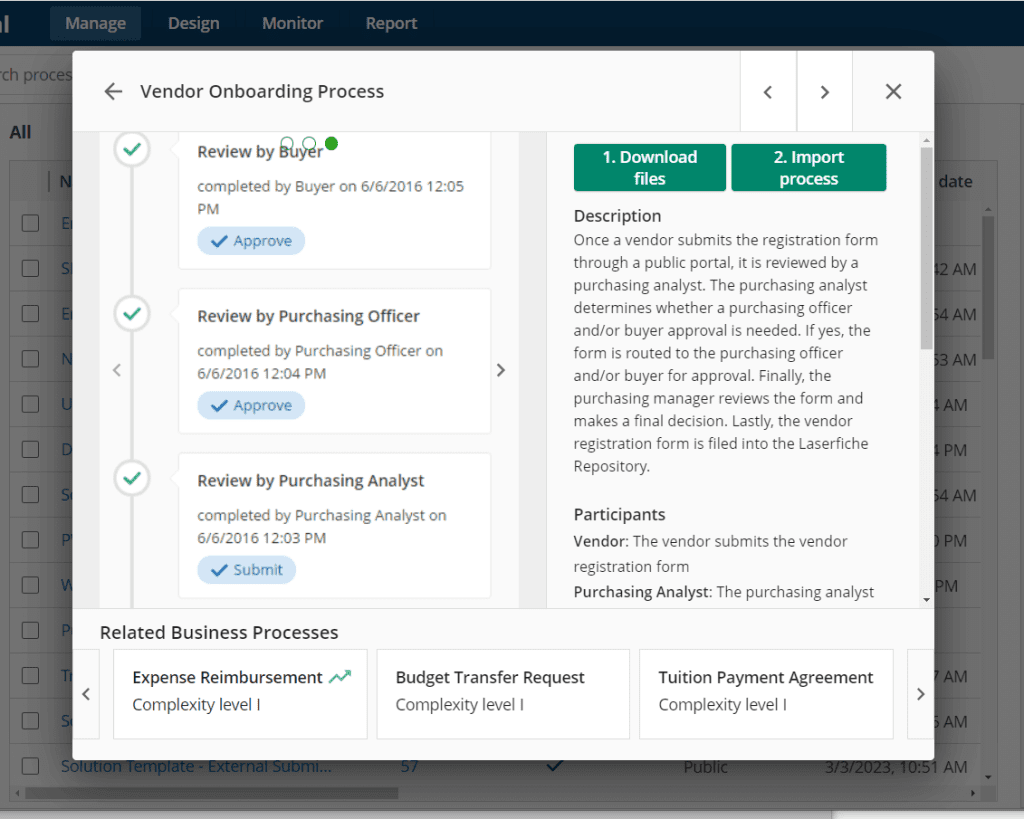Image resolution: width=1024 pixels, height=819 pixels.
Task: Click the up arrow of the description scrollbar
Action: pos(926,140)
